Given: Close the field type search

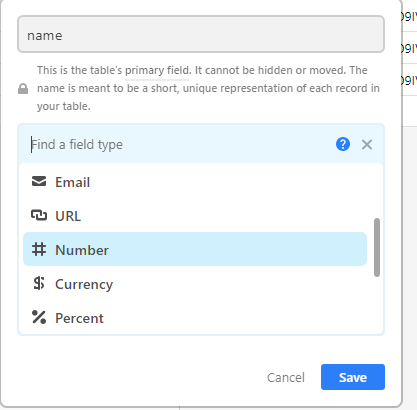Looking at the screenshot, I should tap(367, 145).
